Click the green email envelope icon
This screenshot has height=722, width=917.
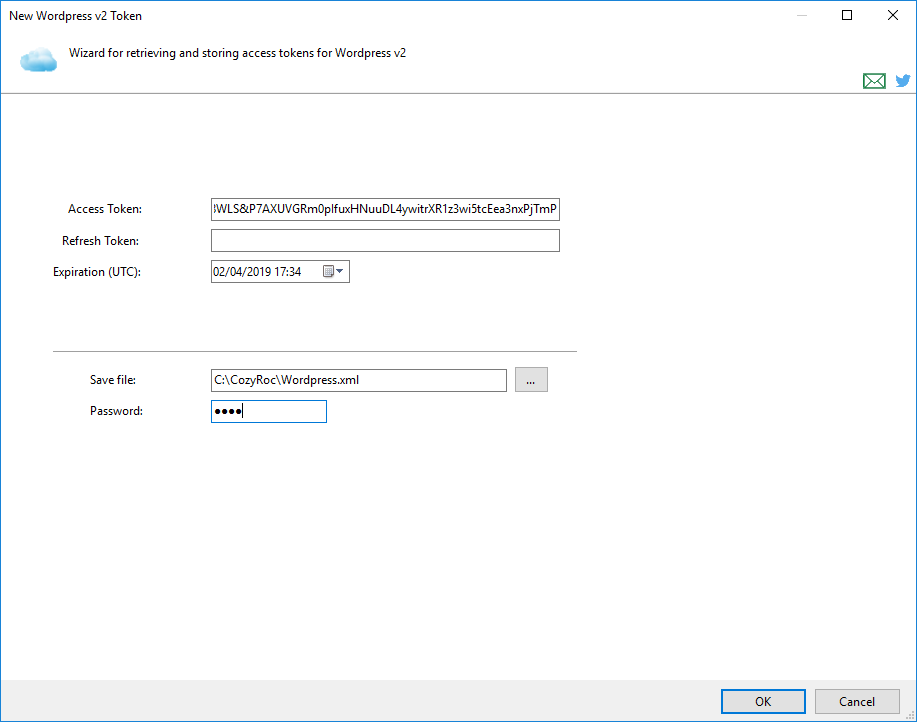click(x=874, y=81)
